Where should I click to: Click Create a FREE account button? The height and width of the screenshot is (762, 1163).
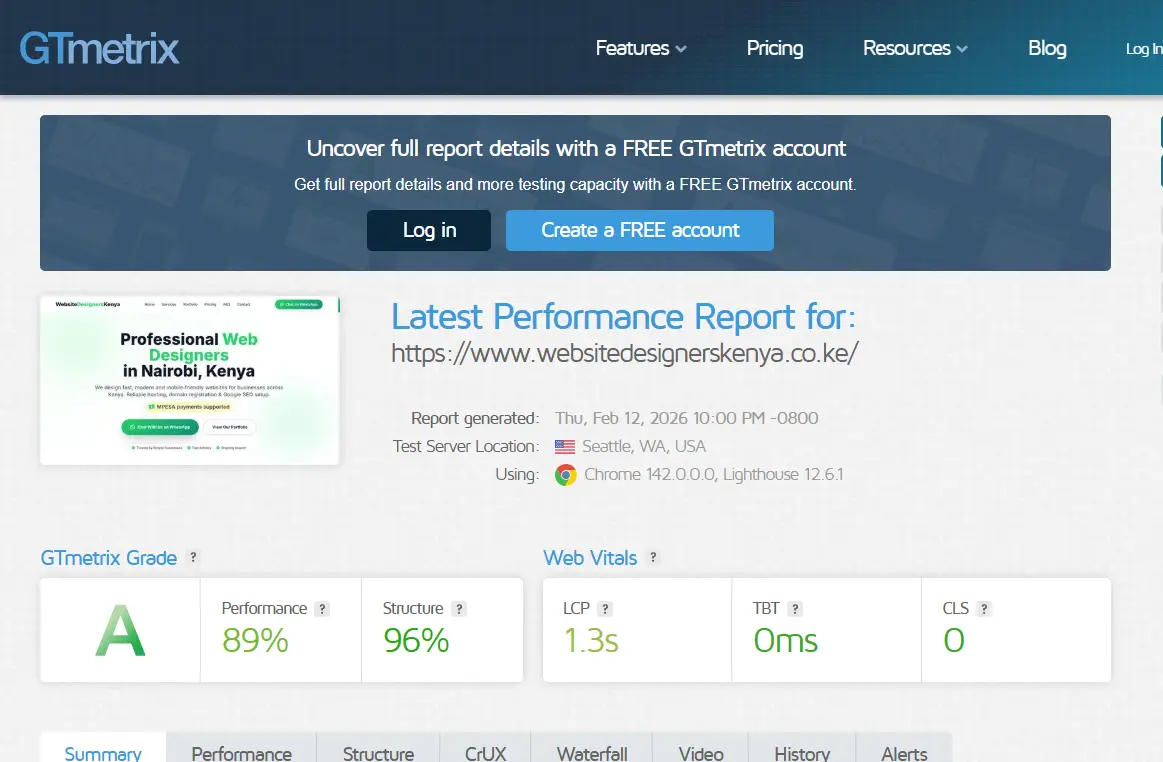(639, 230)
